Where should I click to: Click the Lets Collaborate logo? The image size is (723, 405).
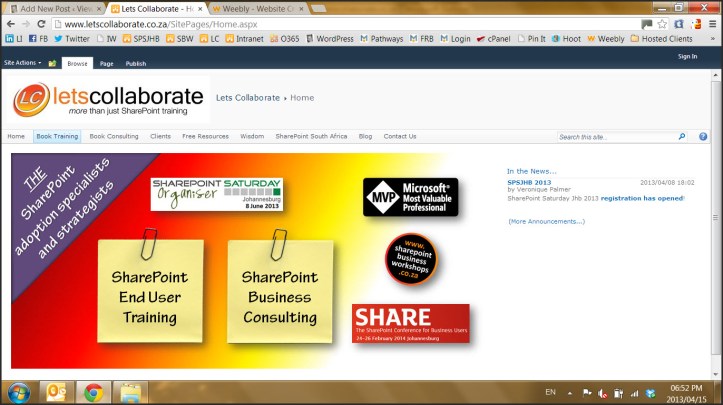[x=110, y=99]
